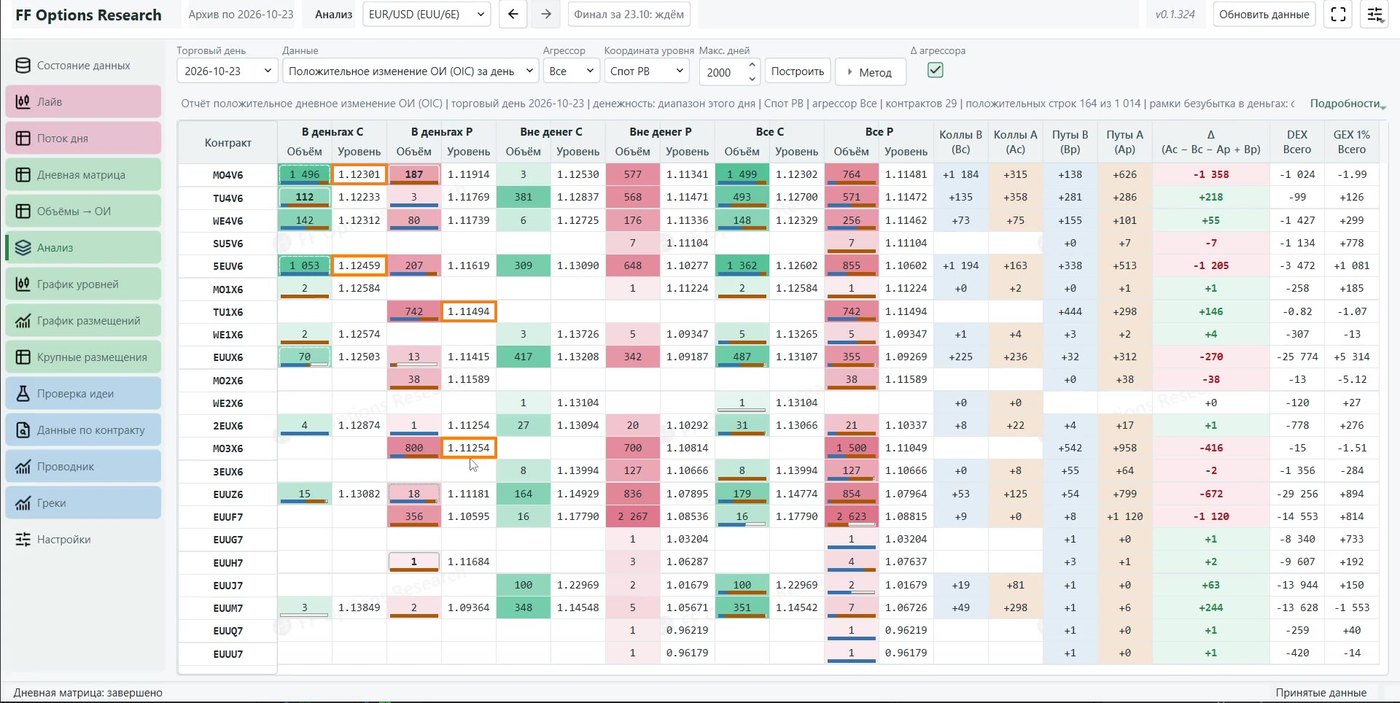
Task: Open the Агрессор dropdown
Action: 571,71
